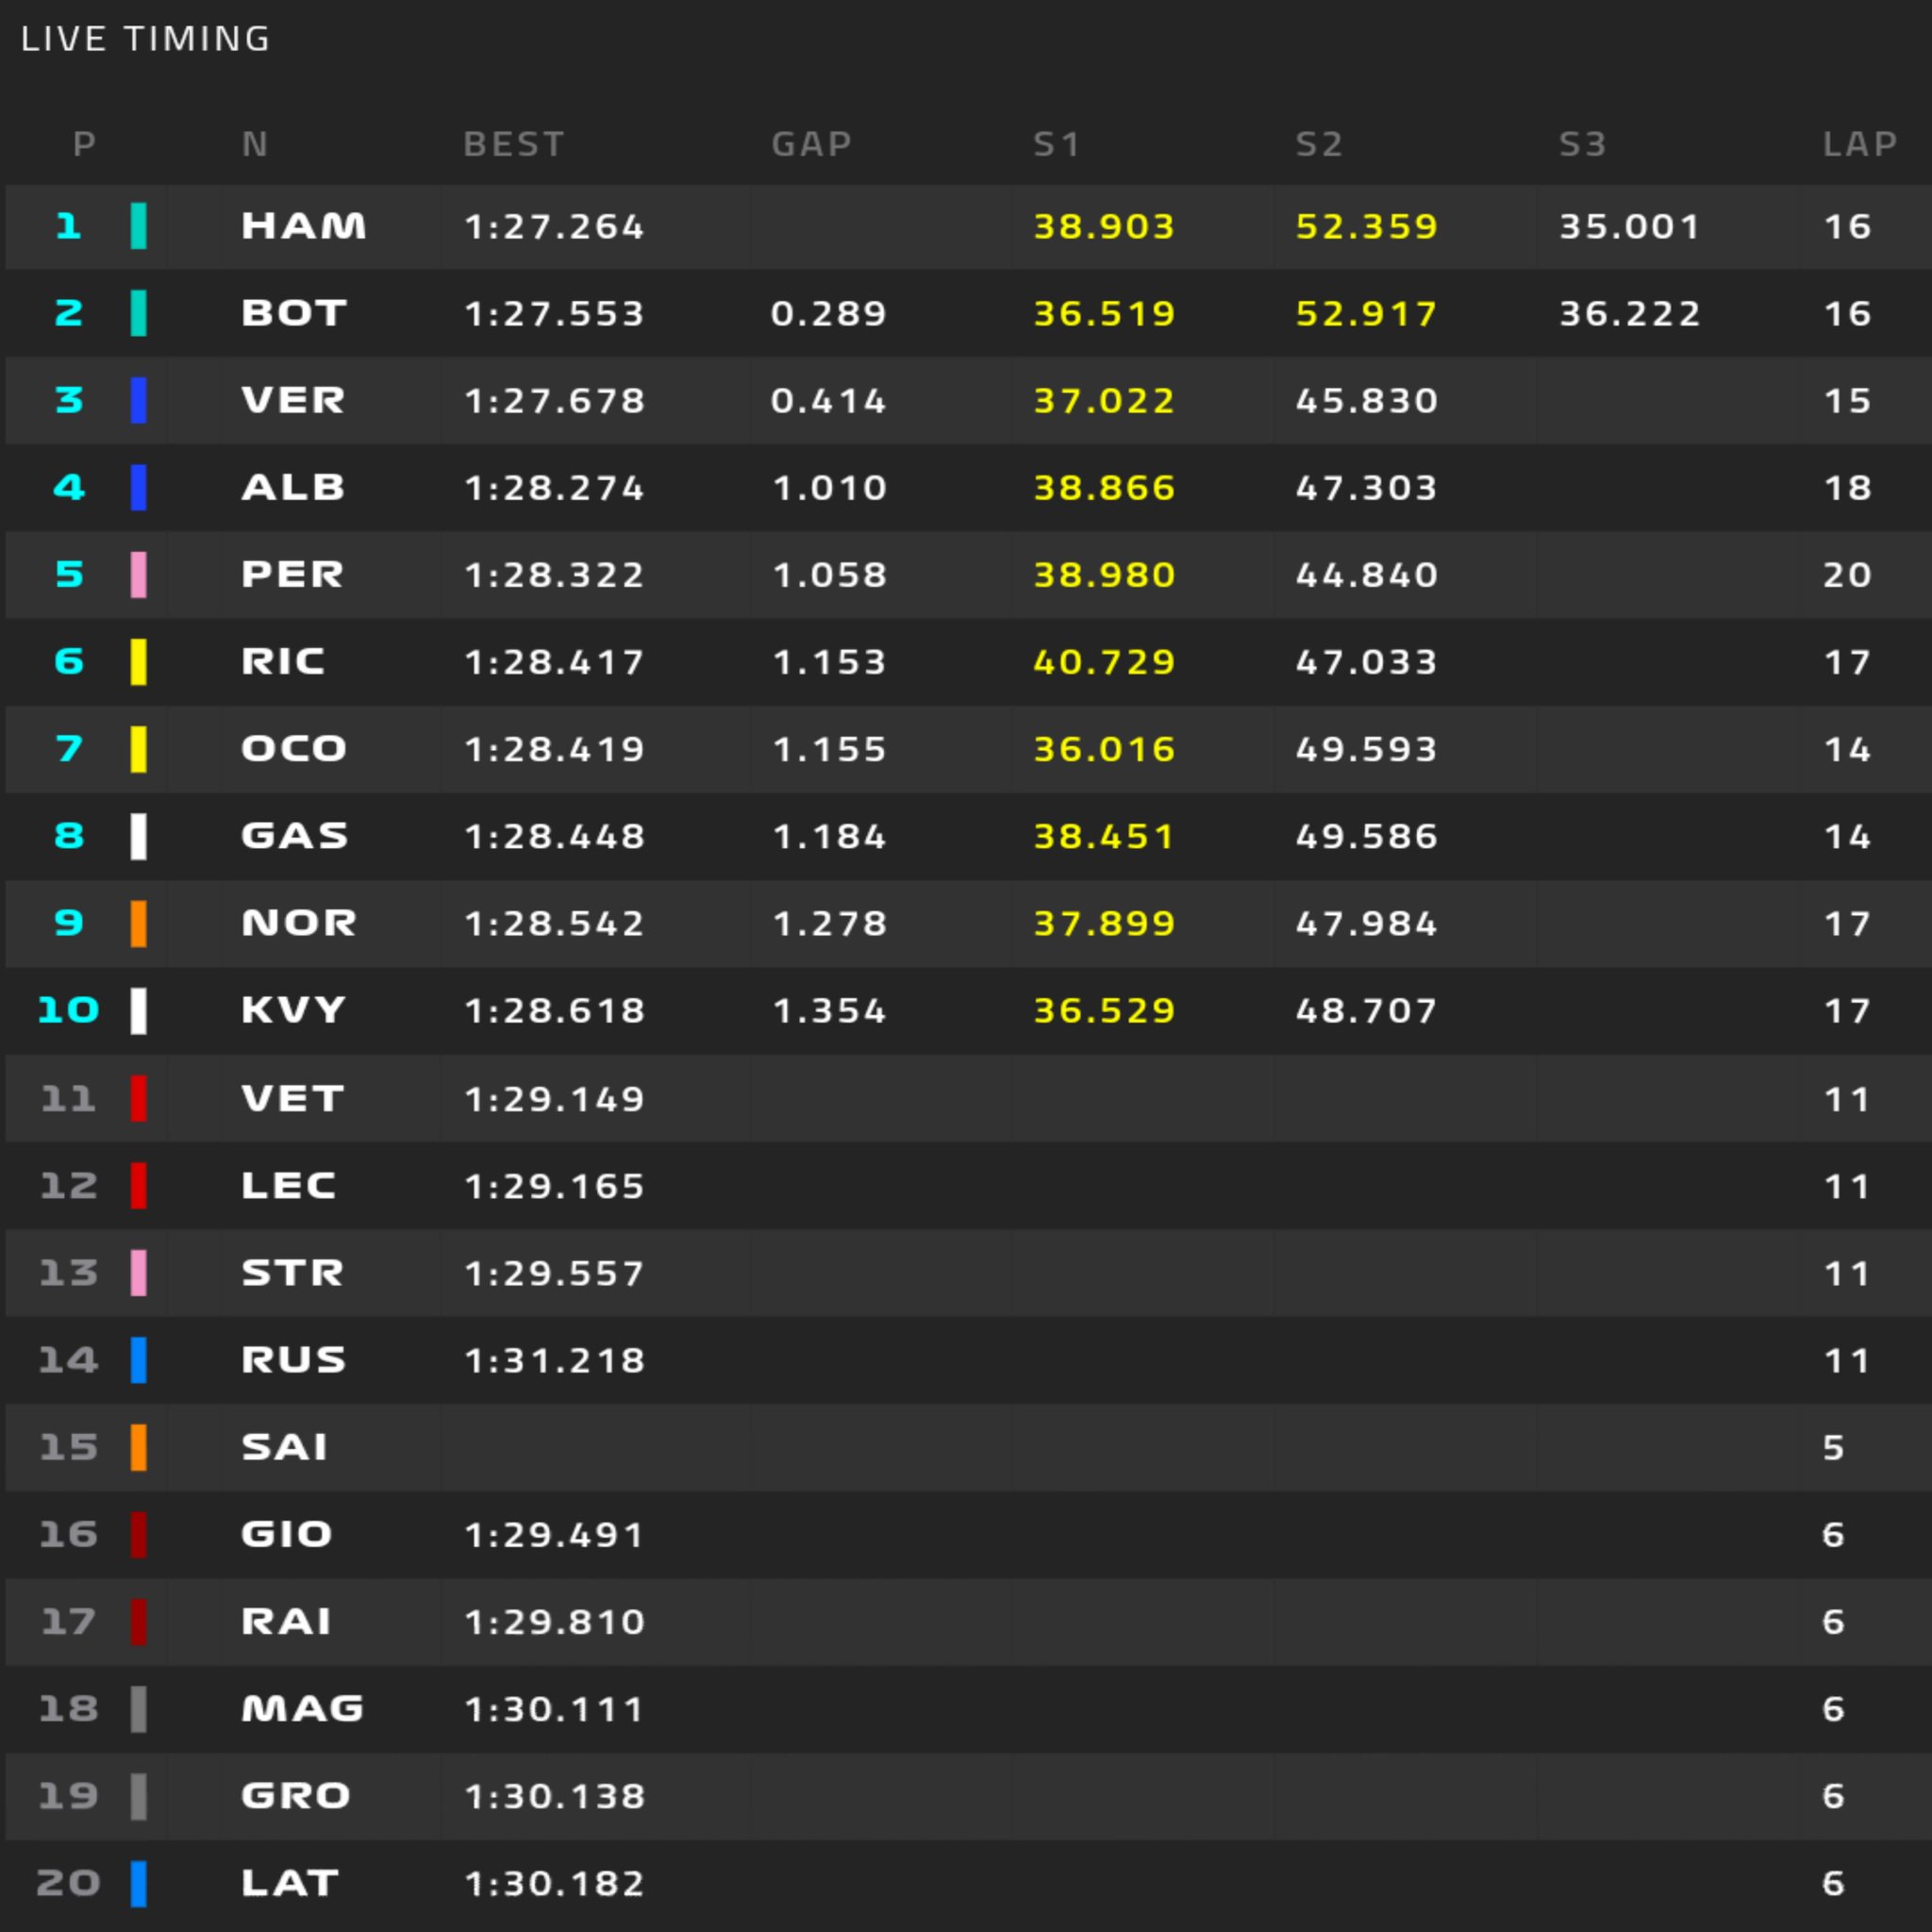Click the gap value 0.414
1932x1932 pixels.
tap(829, 401)
